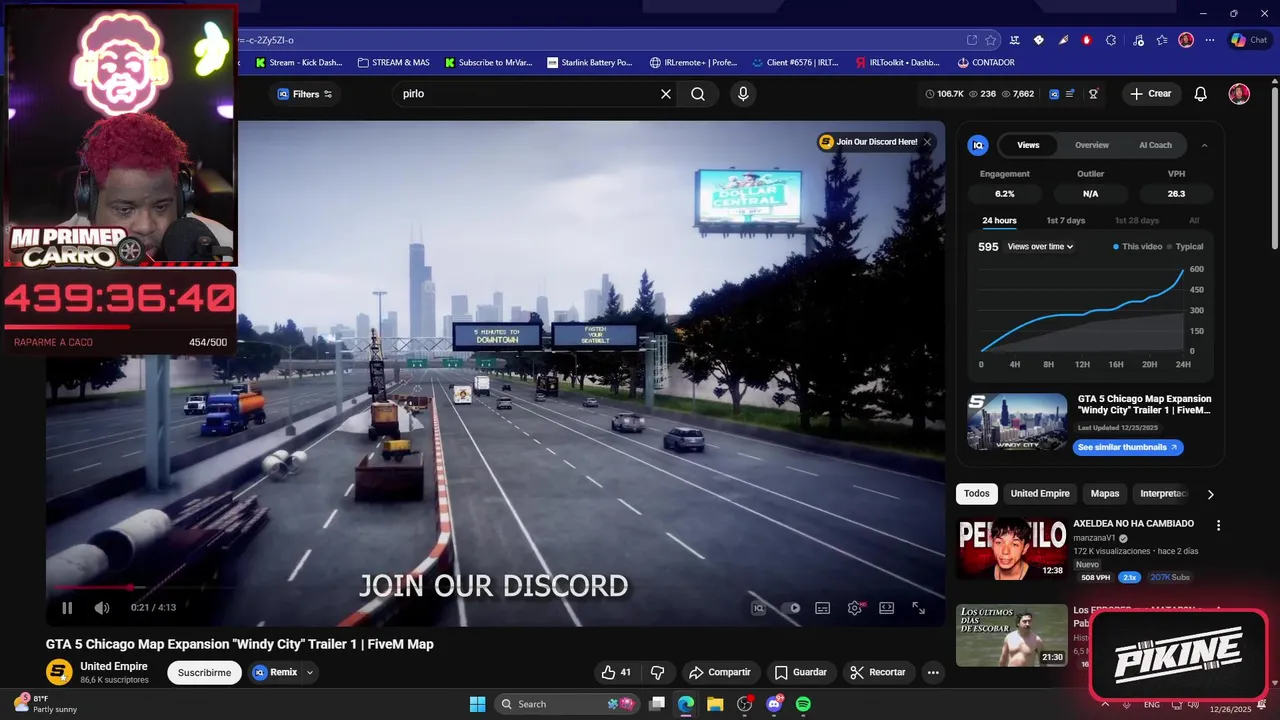The width and height of the screenshot is (1280, 720).
Task: Click the vidIQ Remix button
Action: [275, 672]
